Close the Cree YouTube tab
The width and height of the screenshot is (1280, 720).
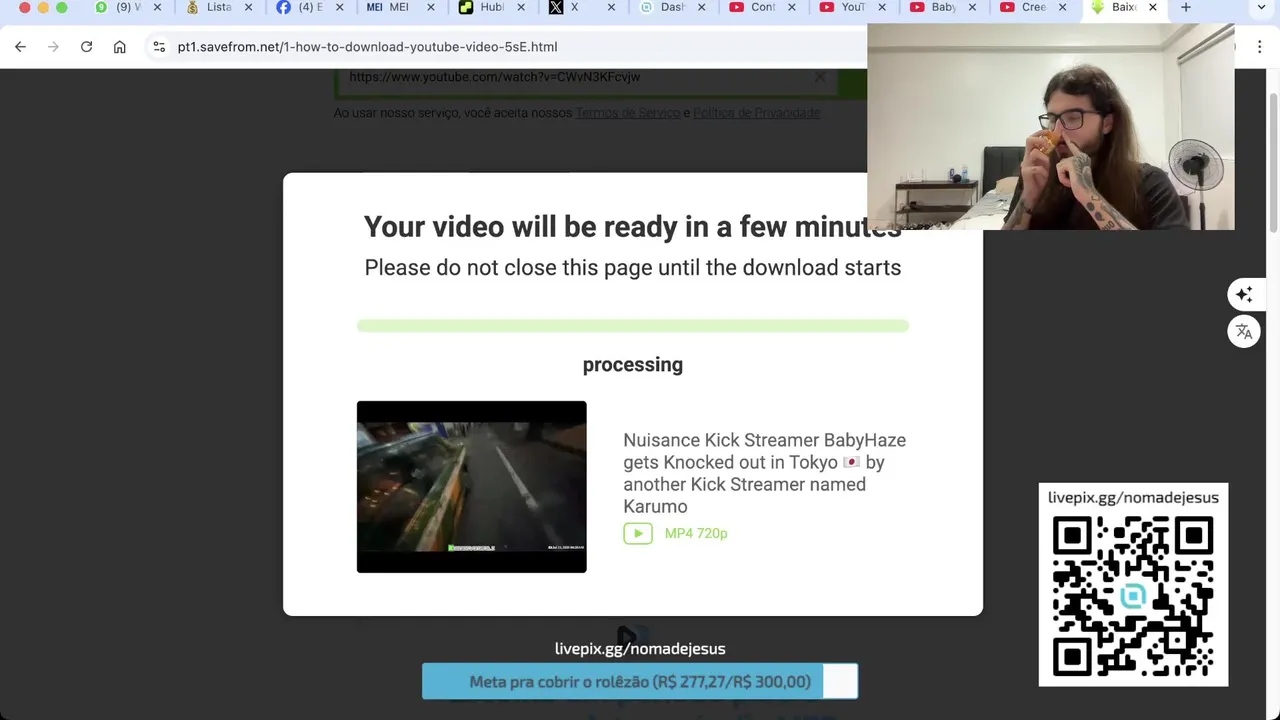(x=1062, y=7)
